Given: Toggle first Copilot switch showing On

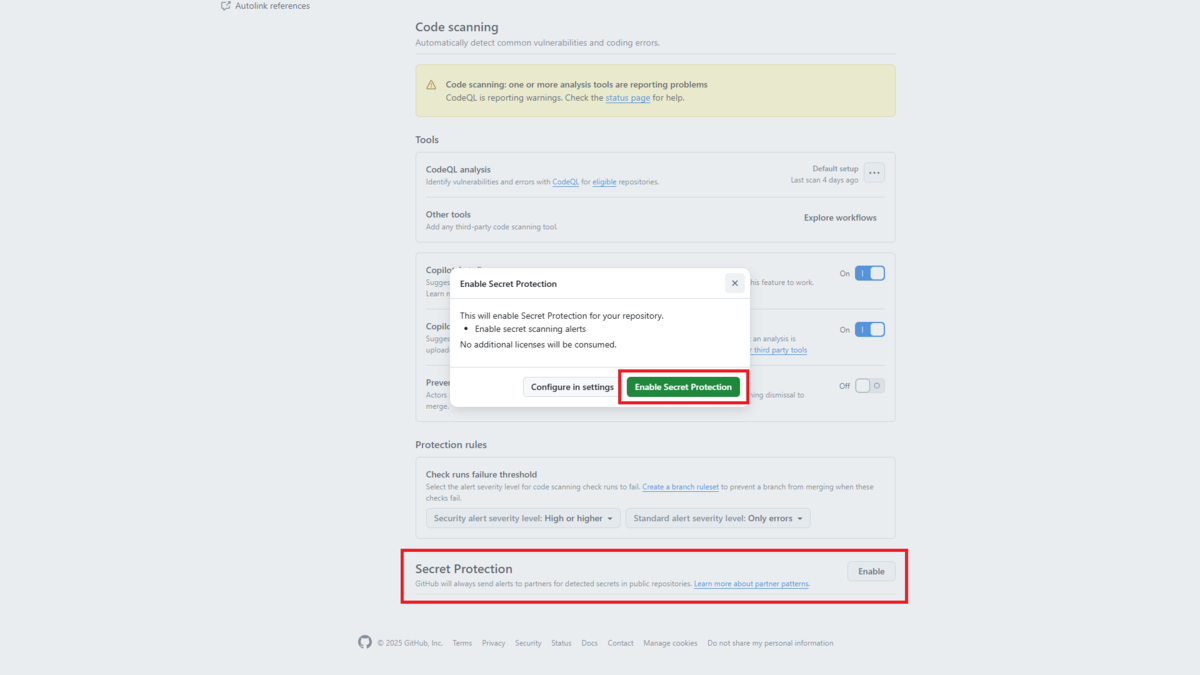Looking at the screenshot, I should [x=870, y=273].
